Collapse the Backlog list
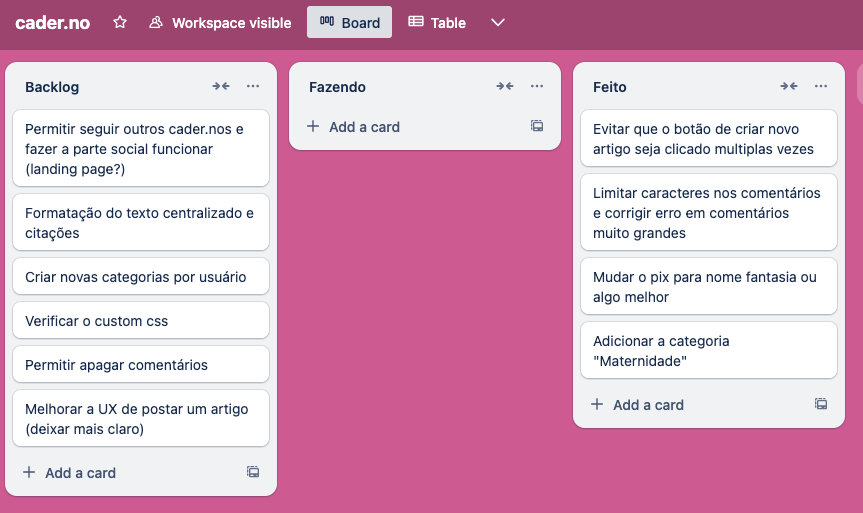 [x=221, y=86]
